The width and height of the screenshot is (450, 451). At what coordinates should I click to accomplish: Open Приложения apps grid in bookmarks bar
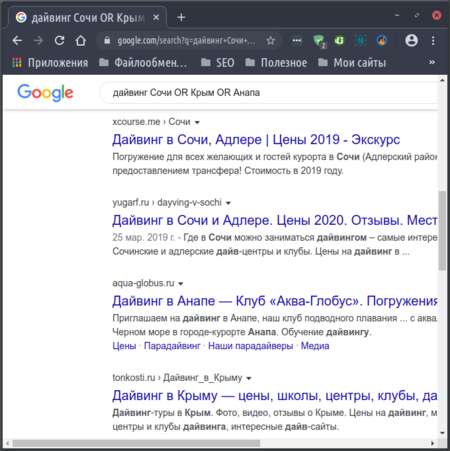50,63
